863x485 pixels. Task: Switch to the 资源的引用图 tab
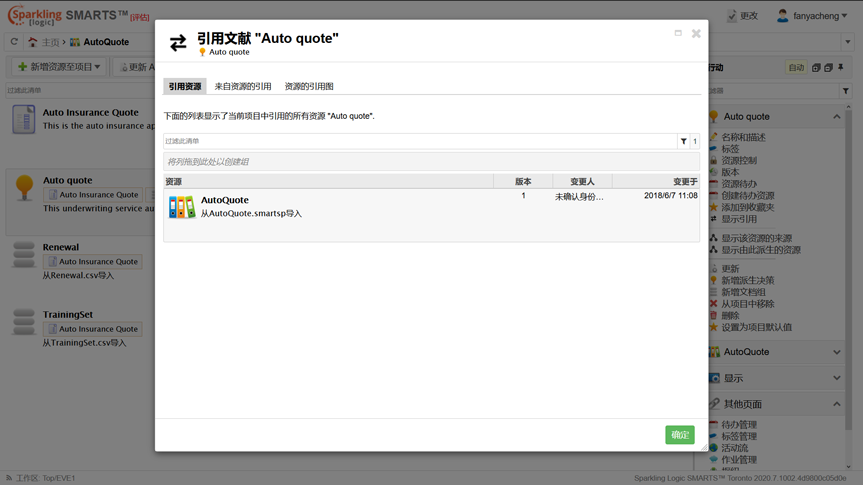(309, 87)
